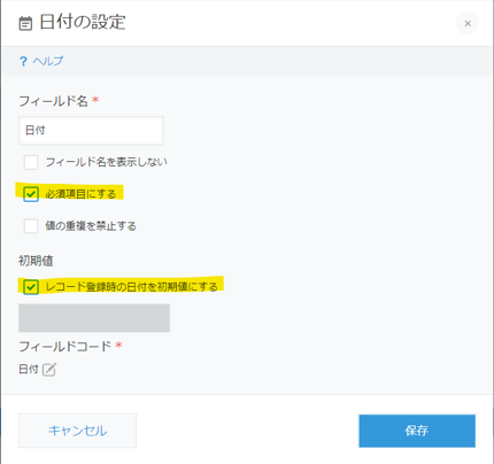This screenshot has height=464, width=494.
Task: Click the greyed-out initial value date box
Action: [94, 318]
